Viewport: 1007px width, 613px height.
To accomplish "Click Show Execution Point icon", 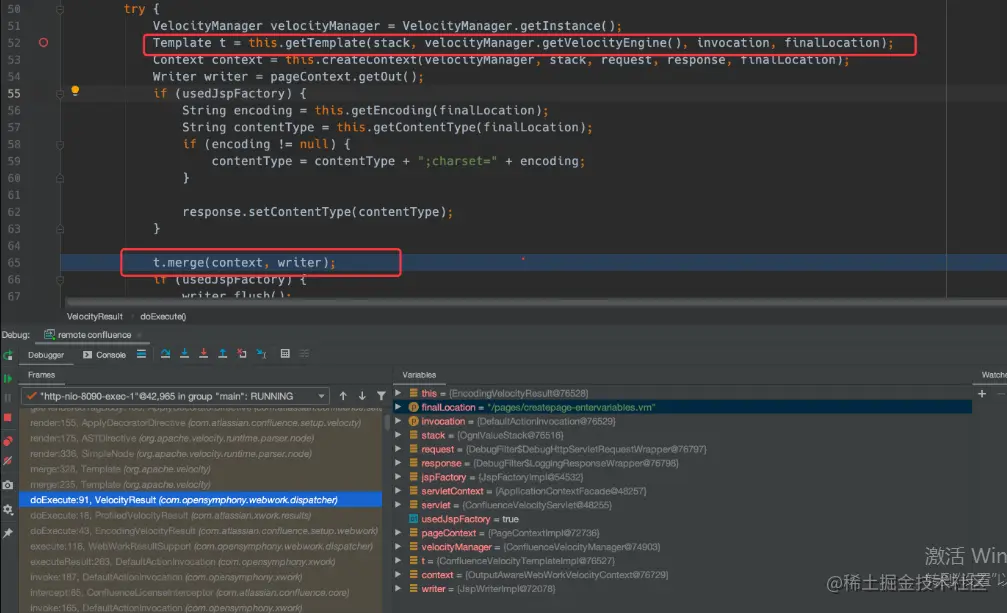I will coord(141,354).
